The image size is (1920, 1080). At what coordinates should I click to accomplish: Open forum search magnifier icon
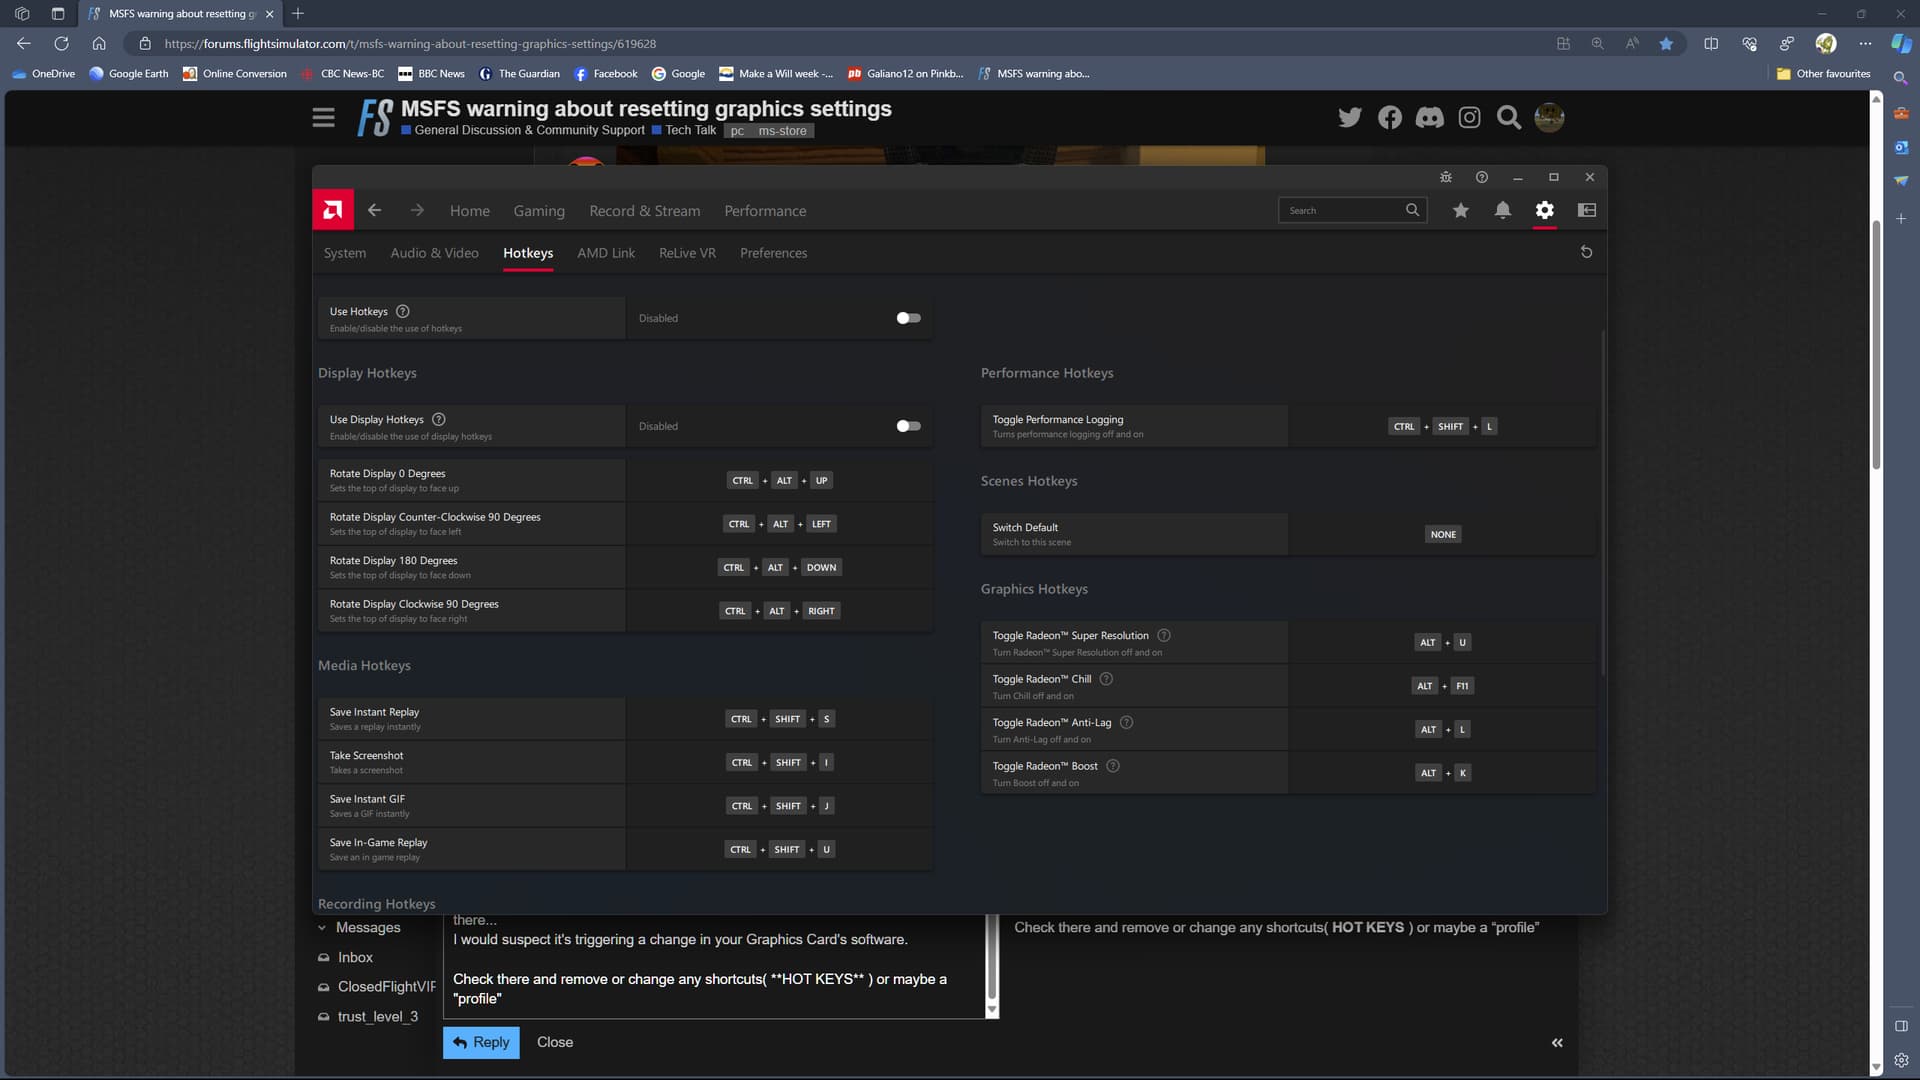1509,117
